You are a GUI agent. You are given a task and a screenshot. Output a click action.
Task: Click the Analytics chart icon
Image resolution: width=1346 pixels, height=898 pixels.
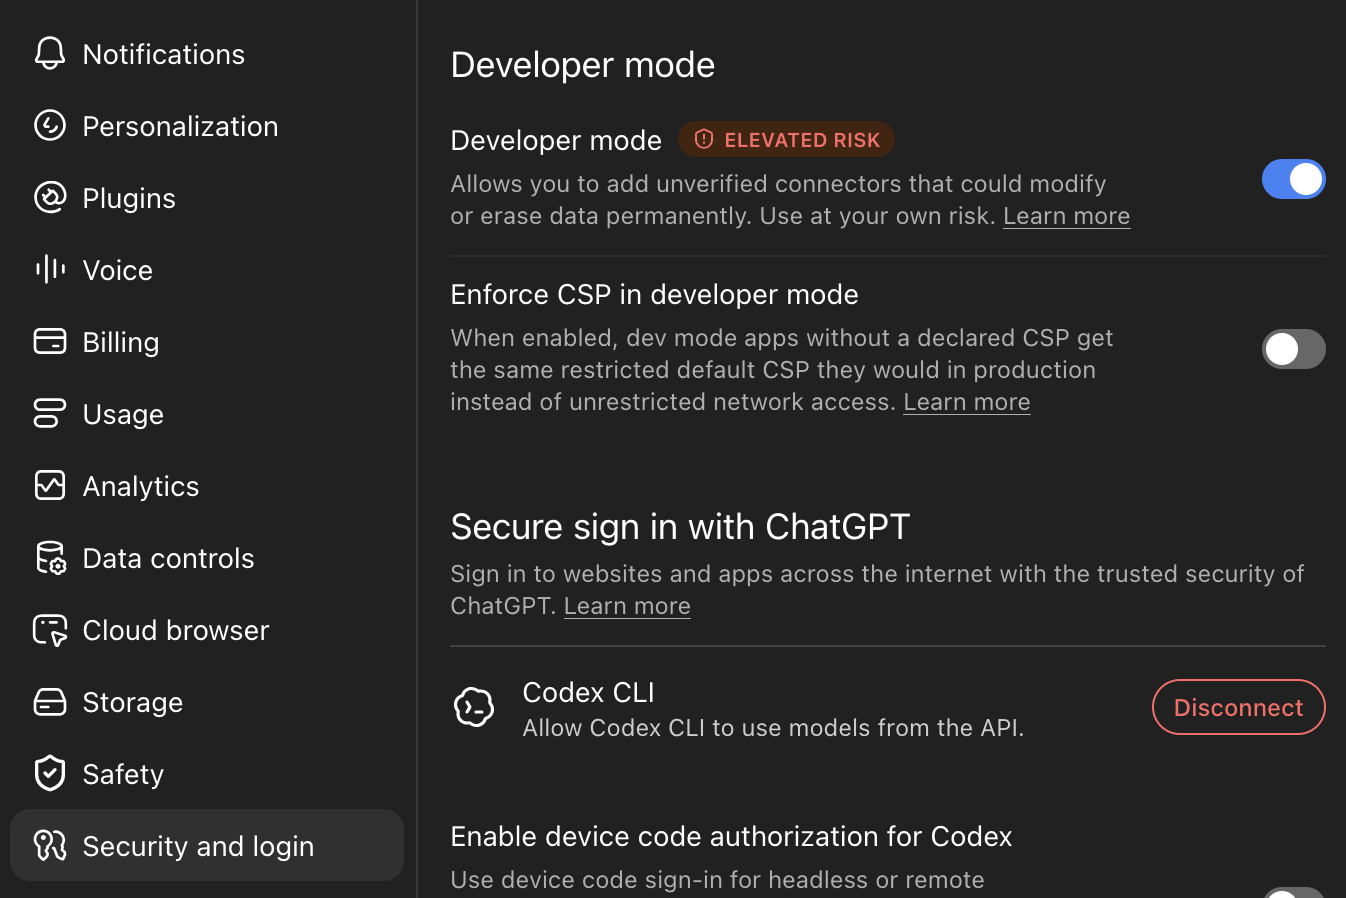click(50, 485)
